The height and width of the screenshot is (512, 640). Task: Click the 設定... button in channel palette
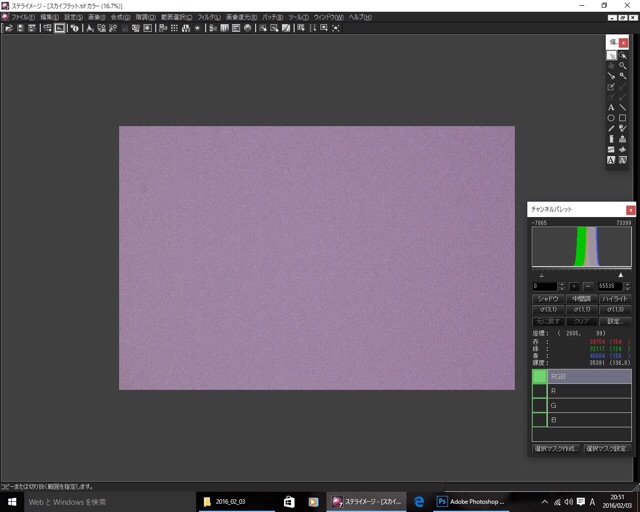coord(615,321)
